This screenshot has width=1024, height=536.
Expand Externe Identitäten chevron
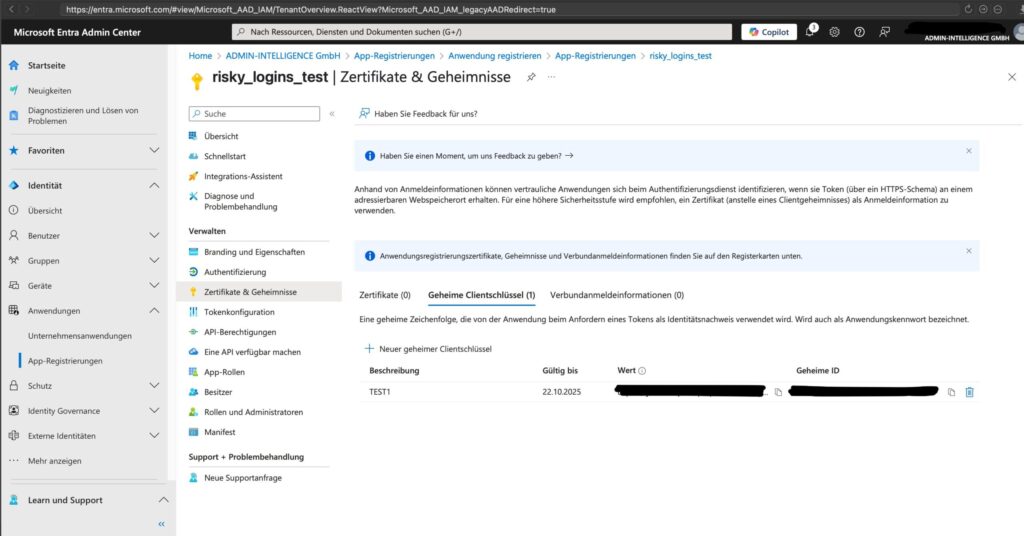click(154, 435)
